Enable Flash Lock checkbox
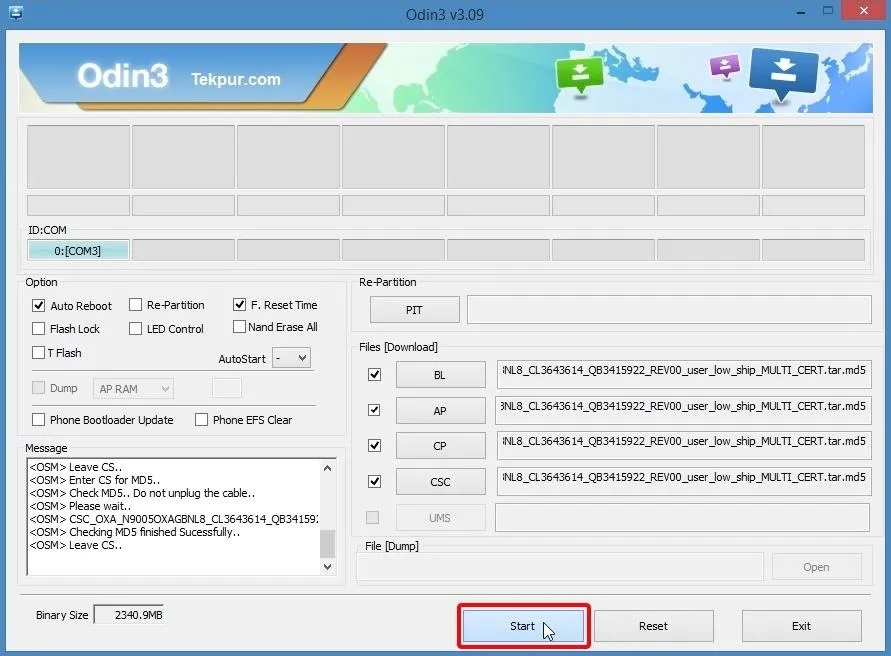 click(38, 329)
